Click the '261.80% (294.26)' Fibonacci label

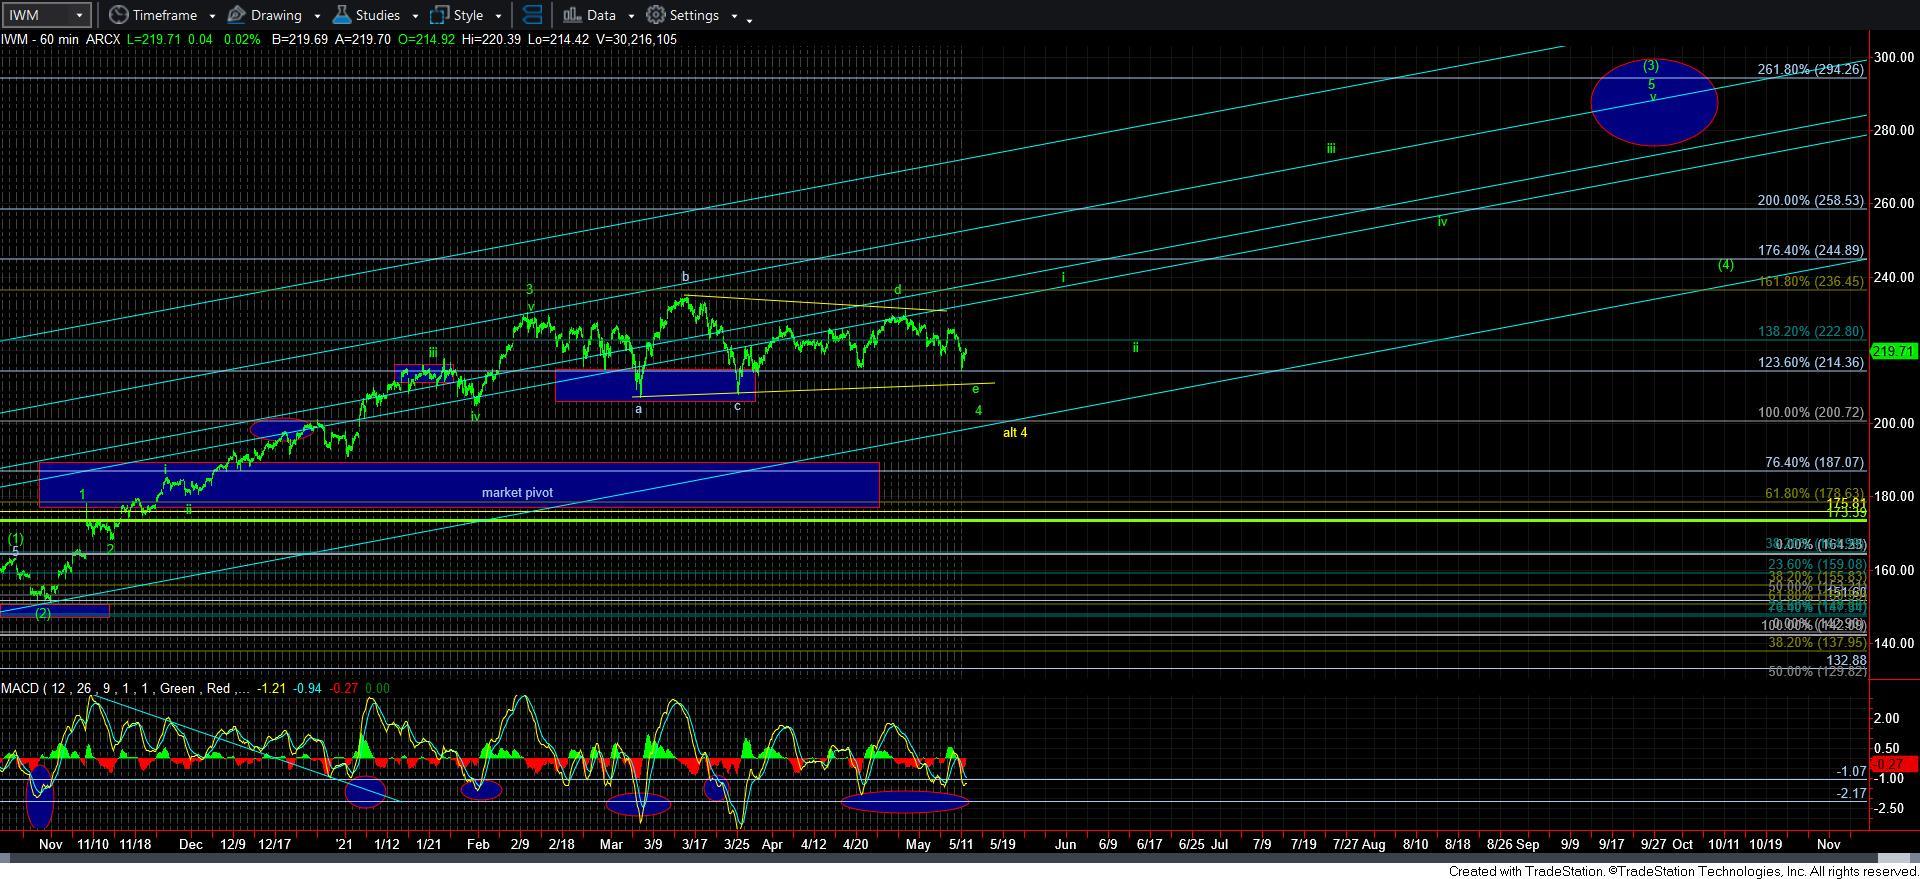click(1811, 70)
